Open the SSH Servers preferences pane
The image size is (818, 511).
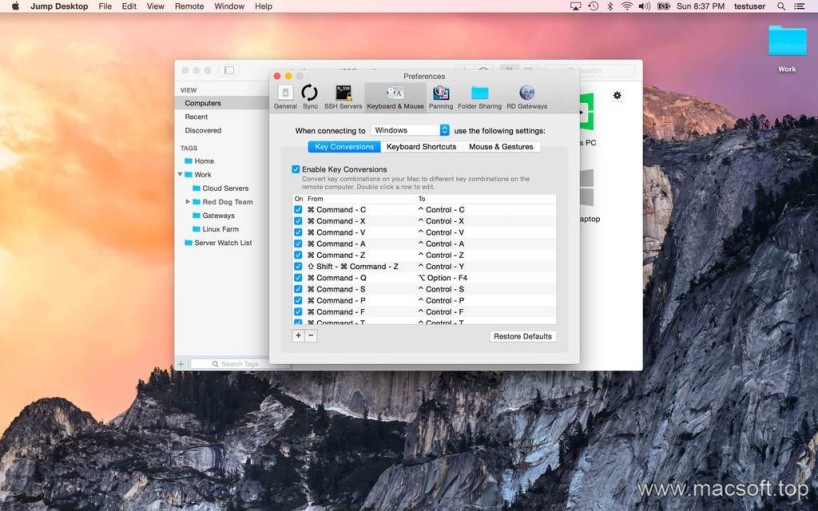(343, 96)
